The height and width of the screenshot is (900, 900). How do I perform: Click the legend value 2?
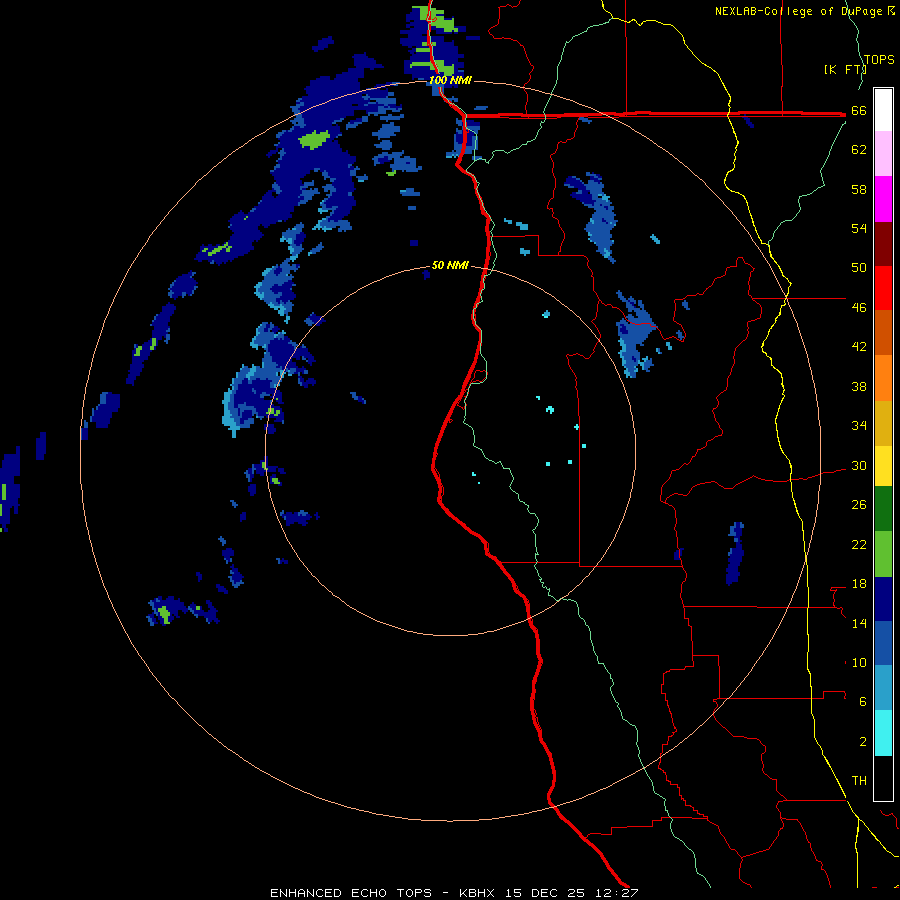(x=863, y=742)
